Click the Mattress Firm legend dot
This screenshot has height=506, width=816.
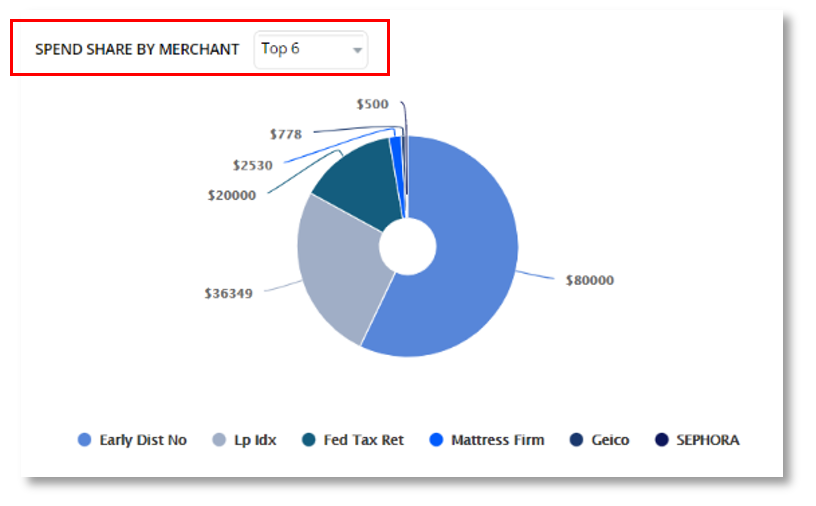click(x=435, y=440)
